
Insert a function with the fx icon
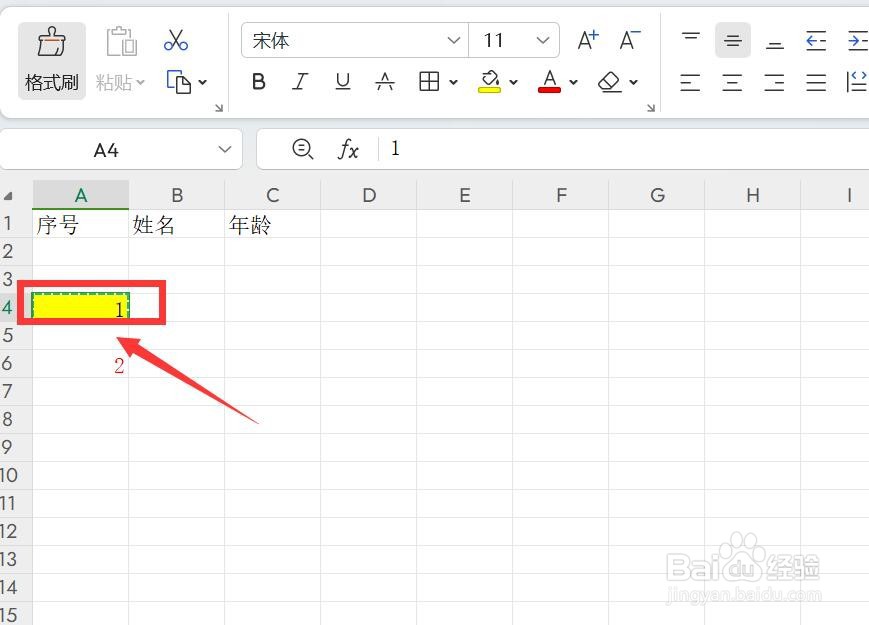[x=348, y=148]
